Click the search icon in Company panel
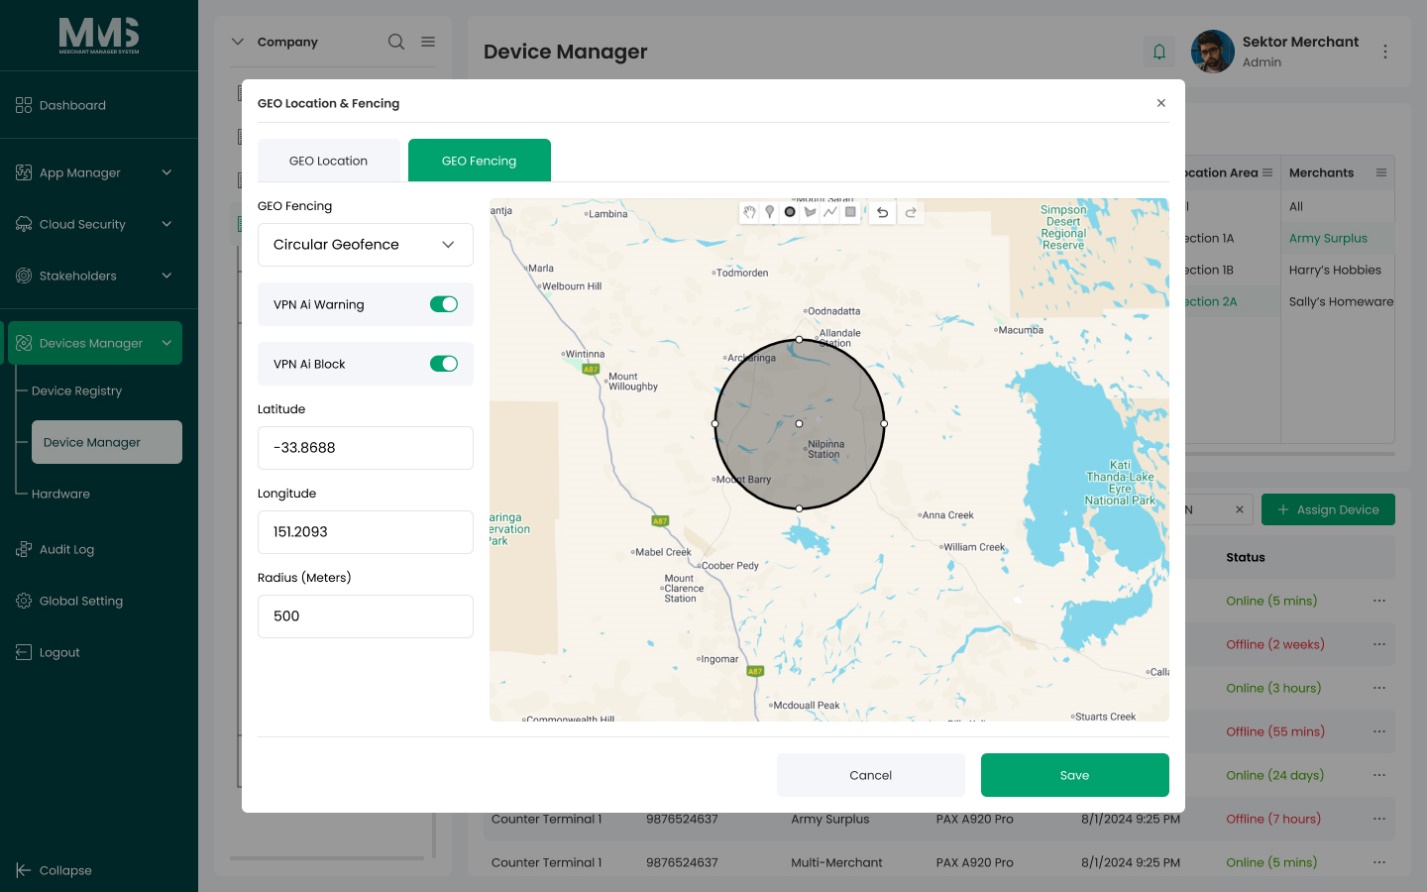This screenshot has width=1427, height=892. point(396,42)
